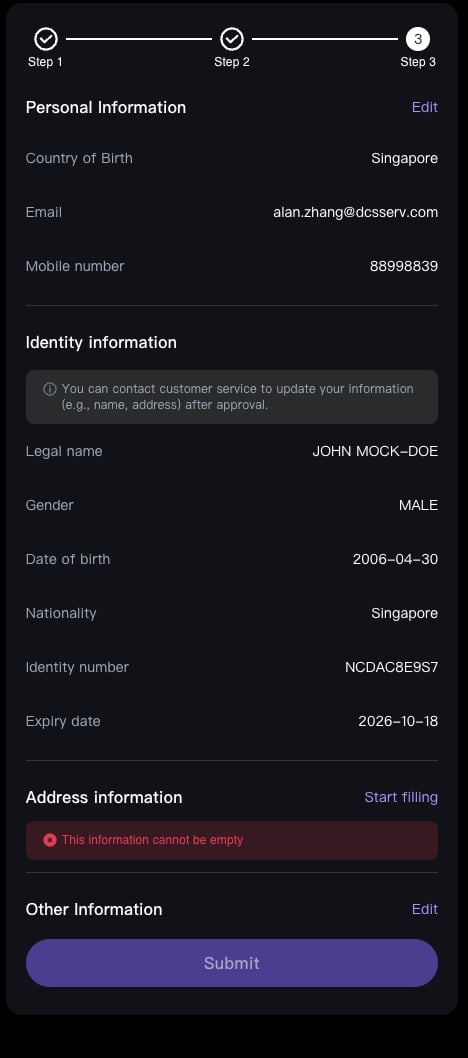Click the Step 2 label
Screen dimensions: 468x1058
[x=232, y=62]
